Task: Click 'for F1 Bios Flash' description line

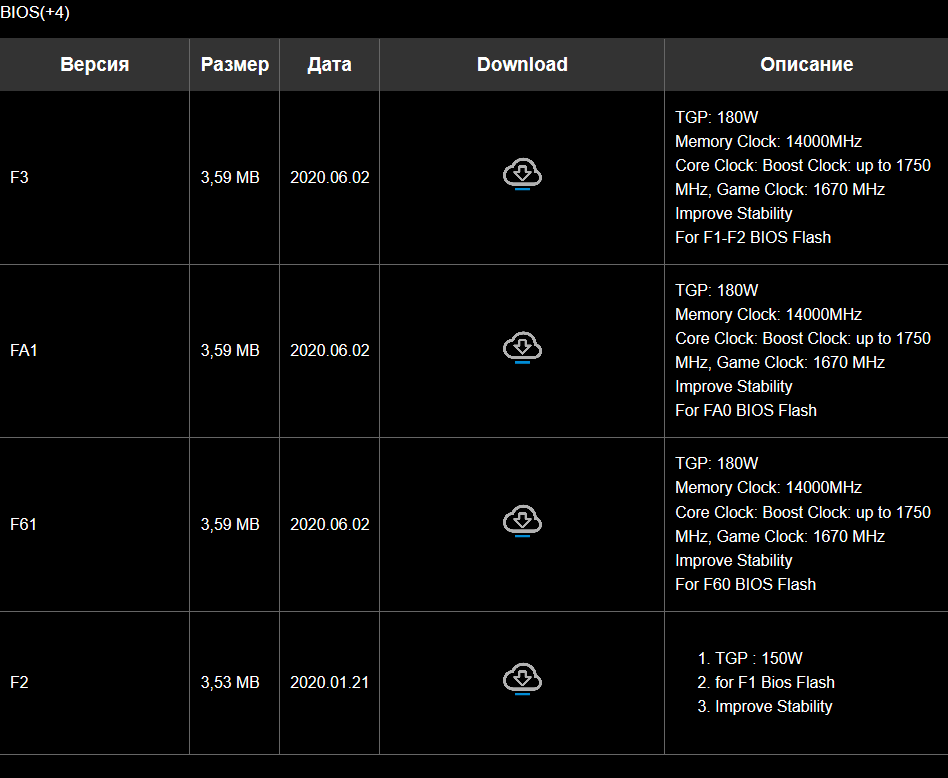Action: pyautogui.click(x=774, y=682)
